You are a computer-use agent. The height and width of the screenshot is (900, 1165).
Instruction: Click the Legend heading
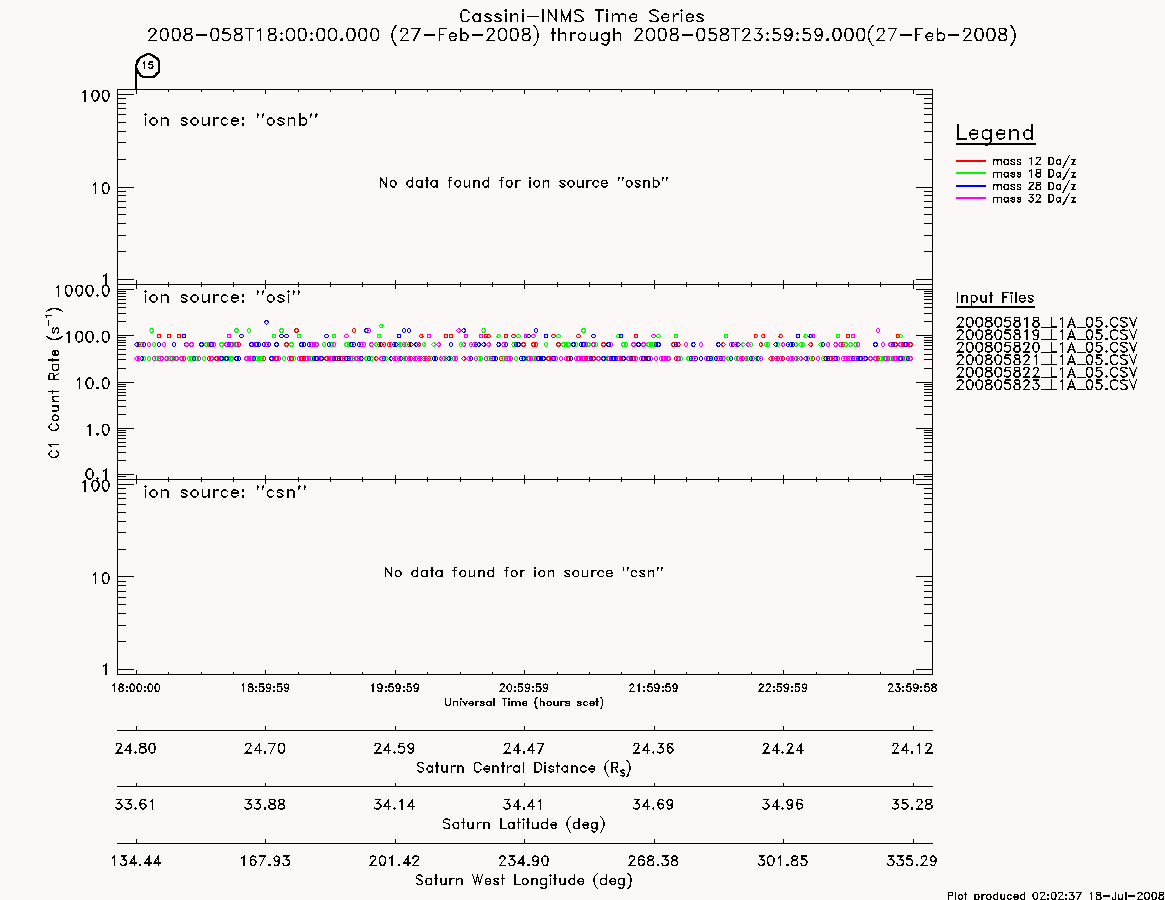pyautogui.click(x=995, y=133)
